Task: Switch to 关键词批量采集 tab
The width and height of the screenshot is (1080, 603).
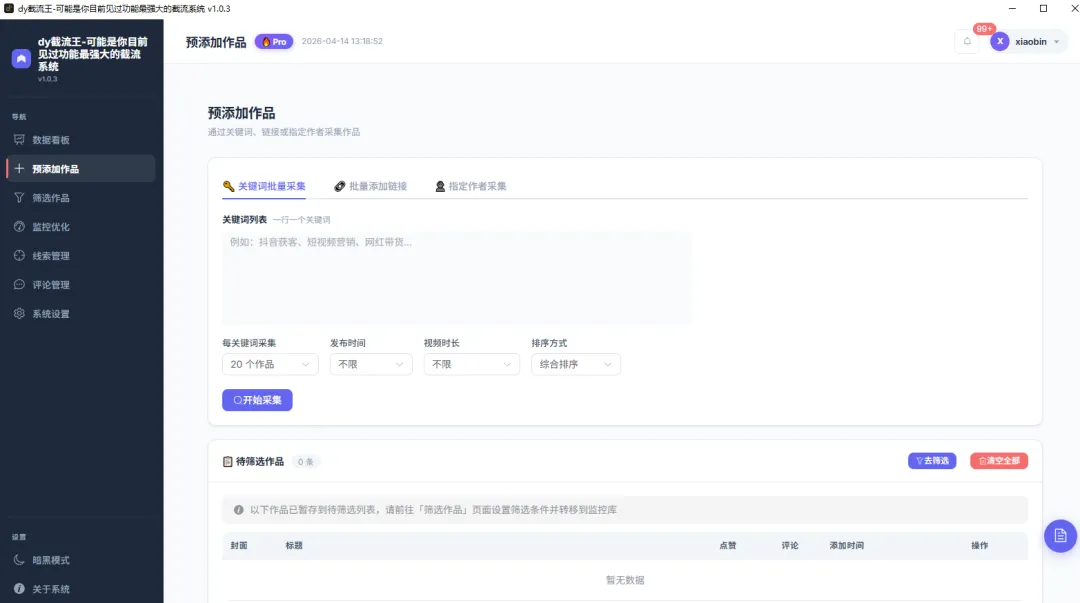Action: pyautogui.click(x=264, y=186)
